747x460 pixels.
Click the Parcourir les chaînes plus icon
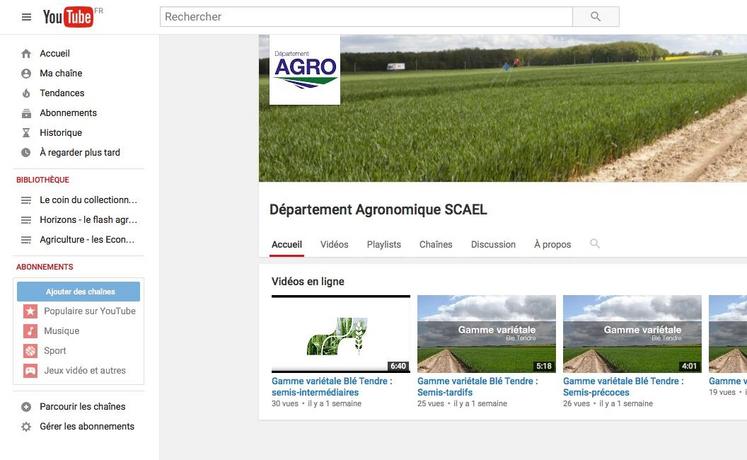click(x=26, y=407)
